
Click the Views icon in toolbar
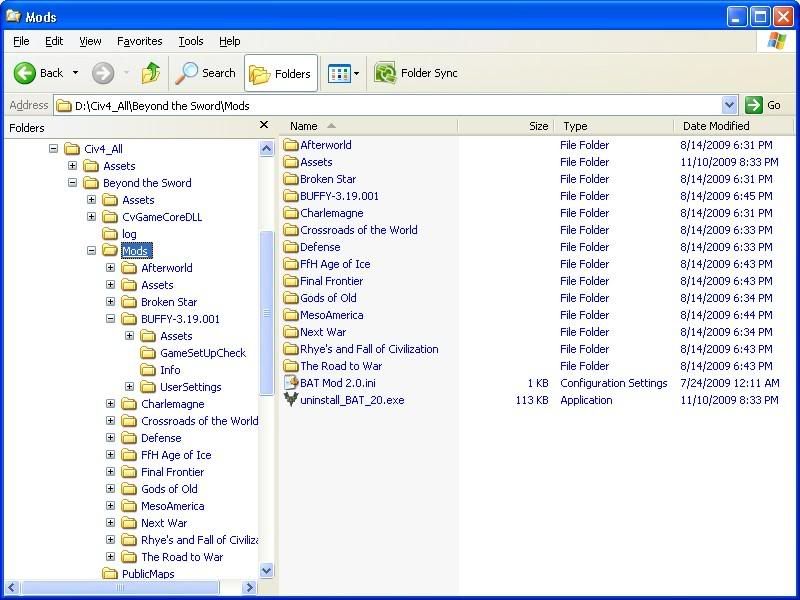(339, 73)
